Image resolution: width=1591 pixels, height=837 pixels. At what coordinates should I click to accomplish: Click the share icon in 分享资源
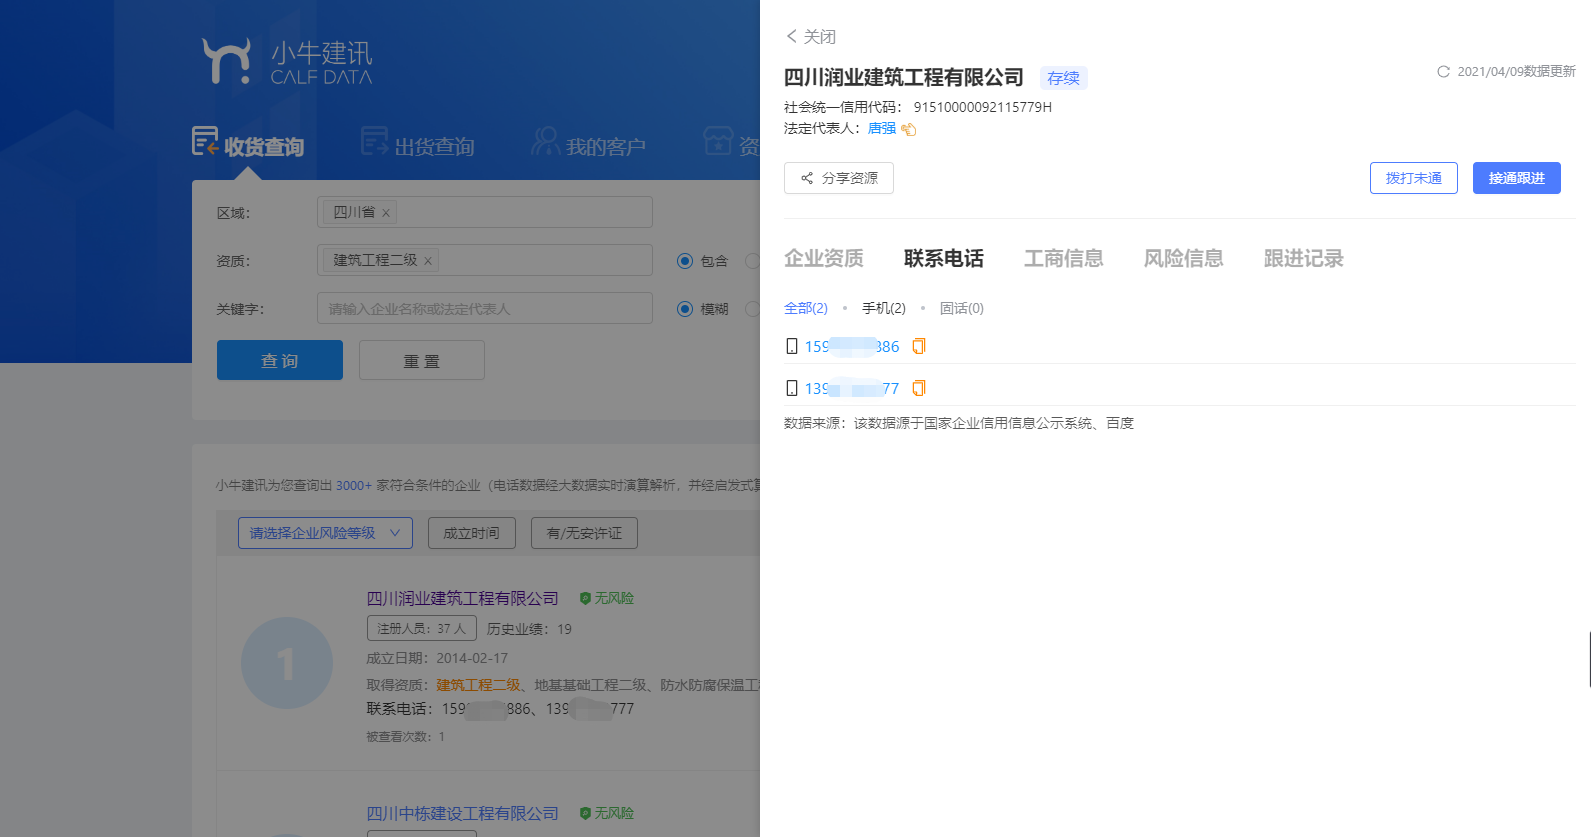pos(807,178)
